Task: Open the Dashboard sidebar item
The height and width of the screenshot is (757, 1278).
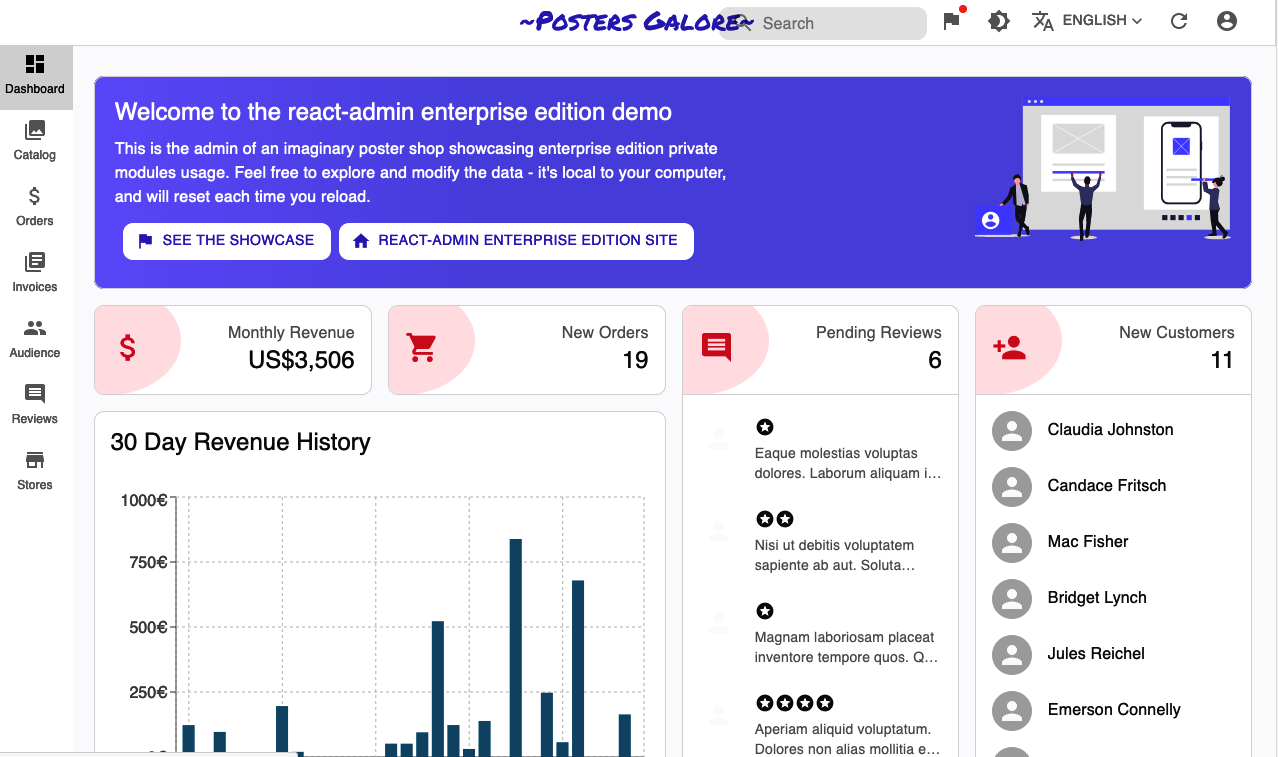Action: (35, 77)
